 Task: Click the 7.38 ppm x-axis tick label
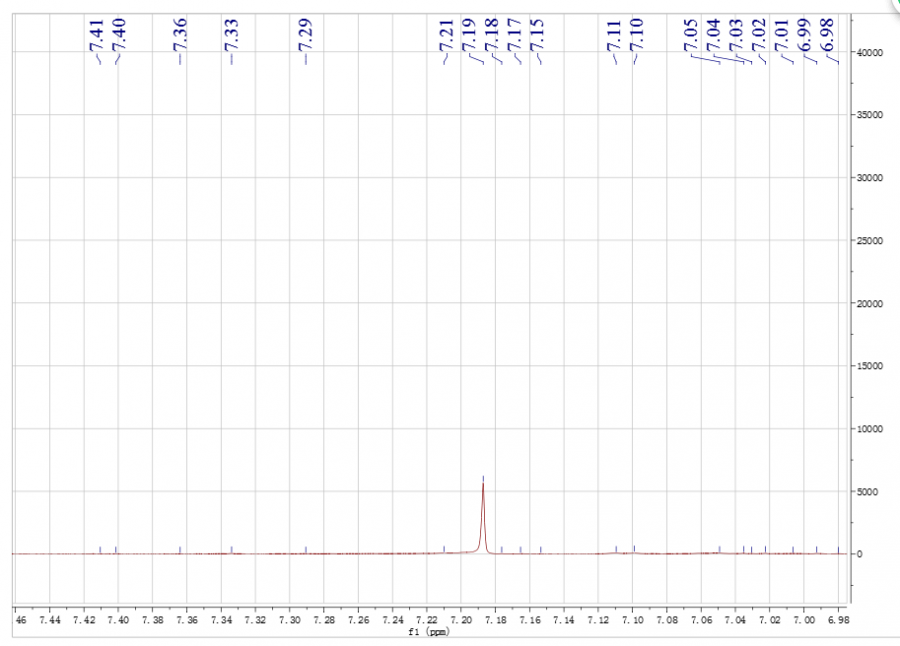153,620
